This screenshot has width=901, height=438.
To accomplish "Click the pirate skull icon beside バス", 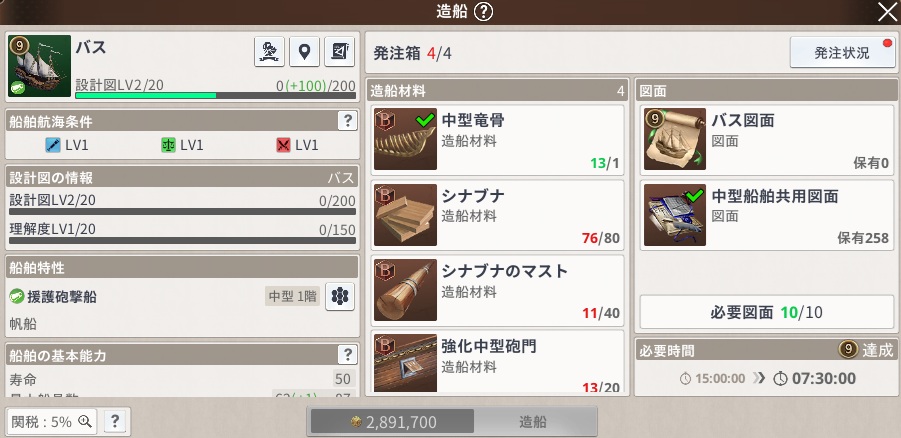I will tap(269, 52).
